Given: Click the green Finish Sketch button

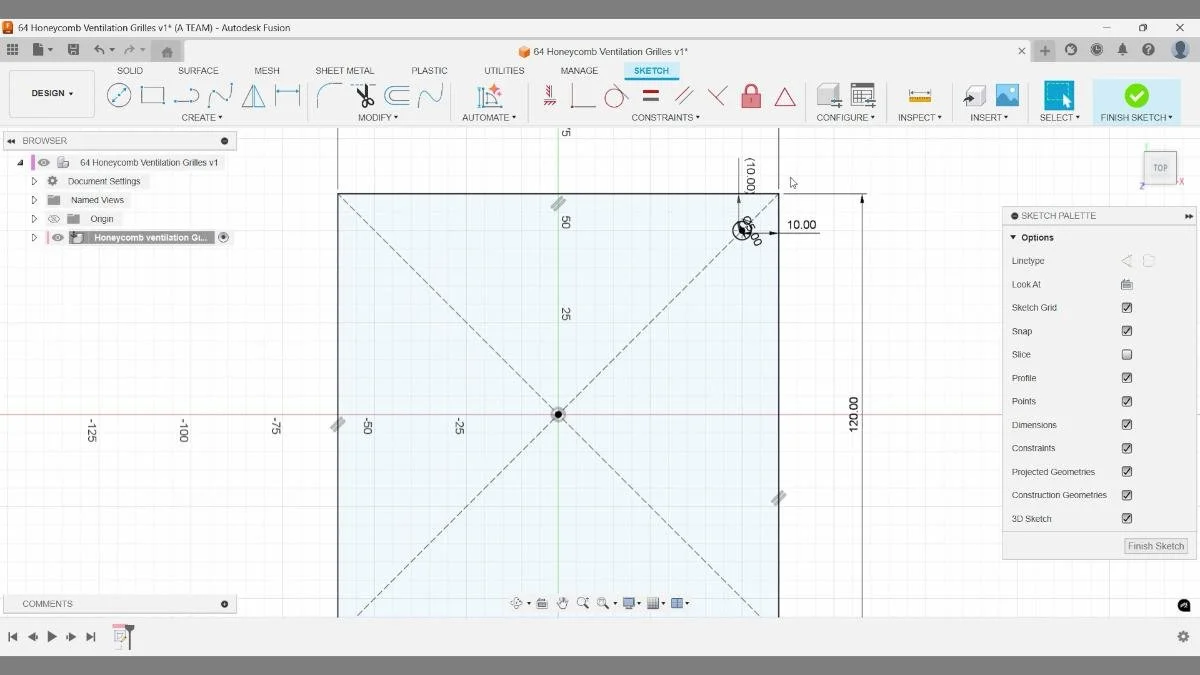Looking at the screenshot, I should pos(1136,97).
